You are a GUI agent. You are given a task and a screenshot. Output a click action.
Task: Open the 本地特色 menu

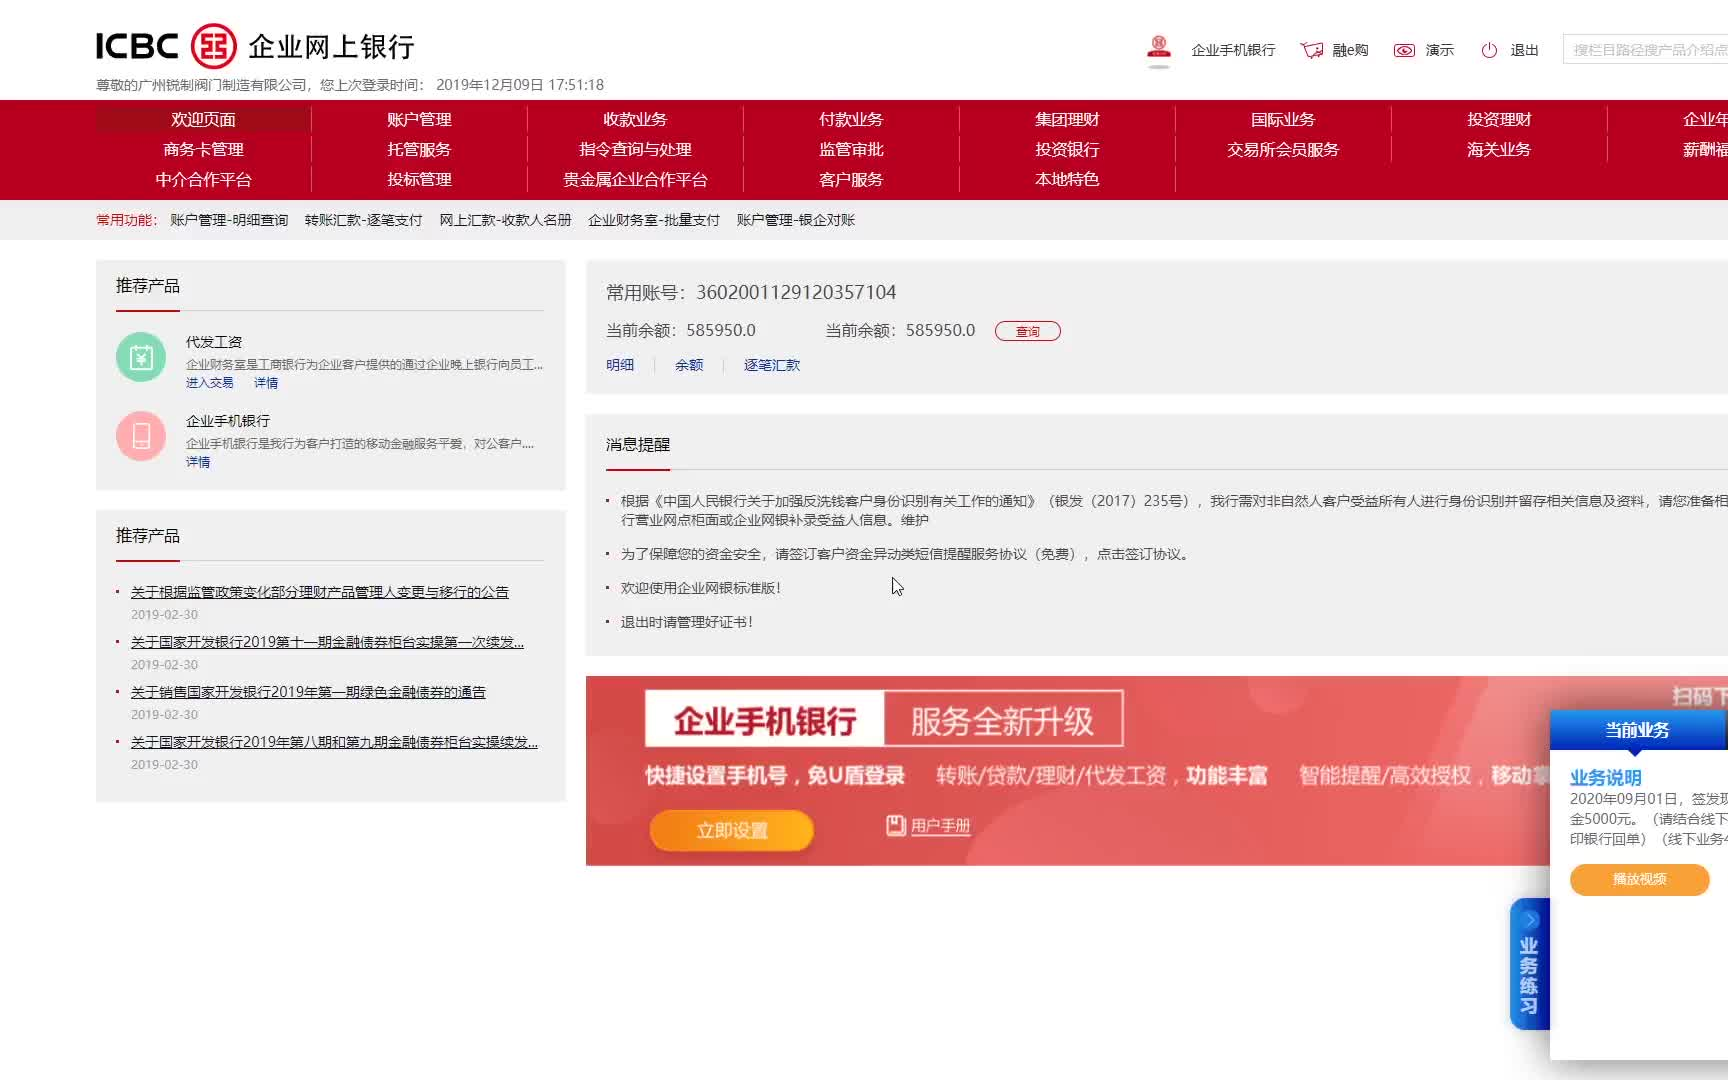point(1067,179)
